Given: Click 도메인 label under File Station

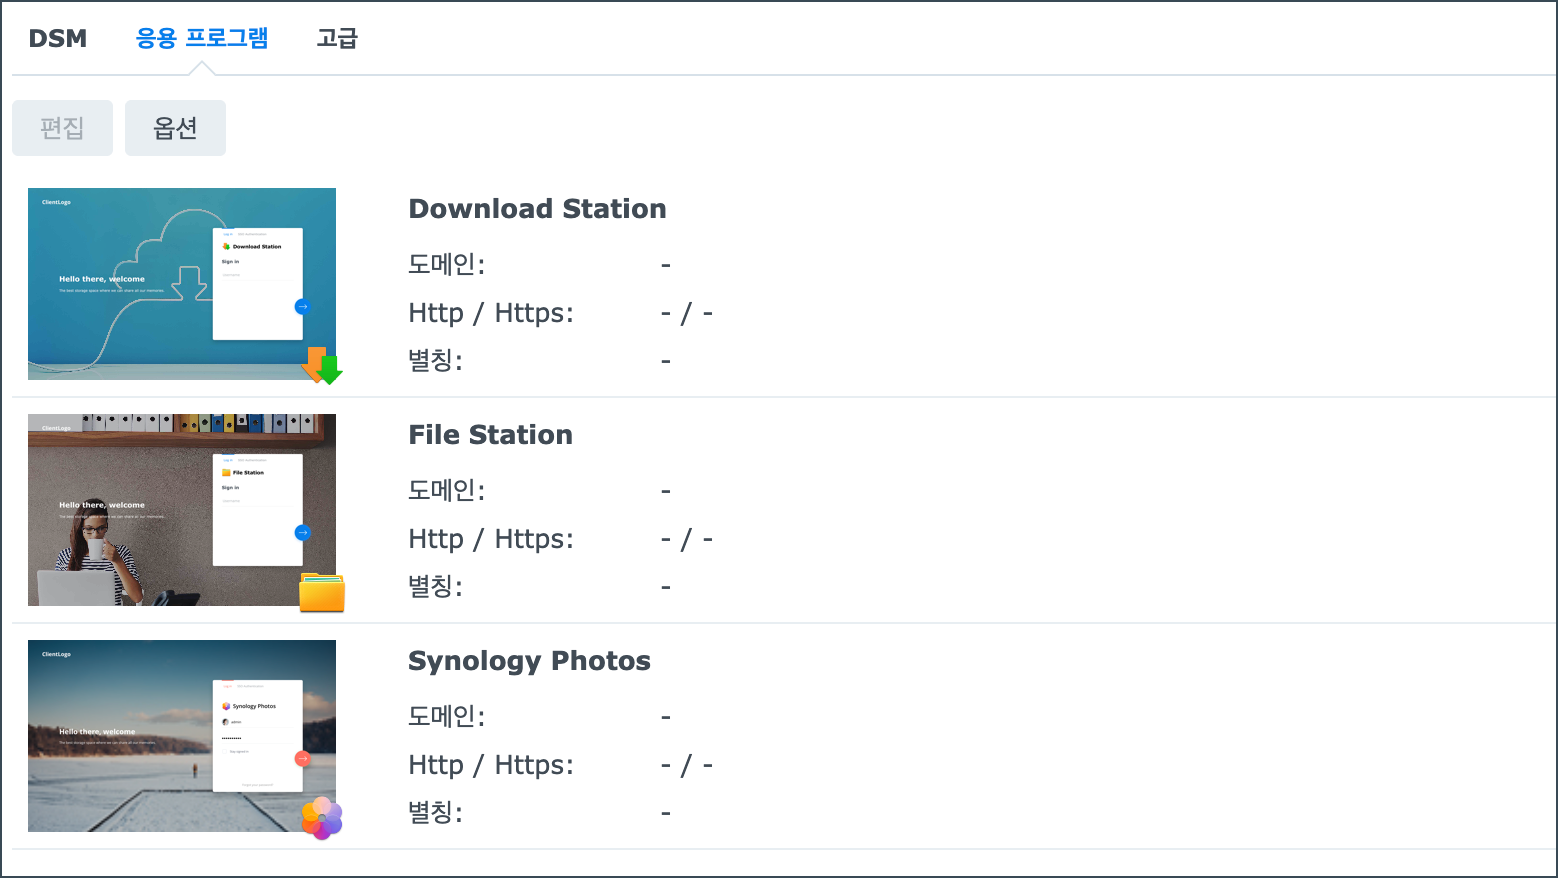Looking at the screenshot, I should (x=446, y=491).
